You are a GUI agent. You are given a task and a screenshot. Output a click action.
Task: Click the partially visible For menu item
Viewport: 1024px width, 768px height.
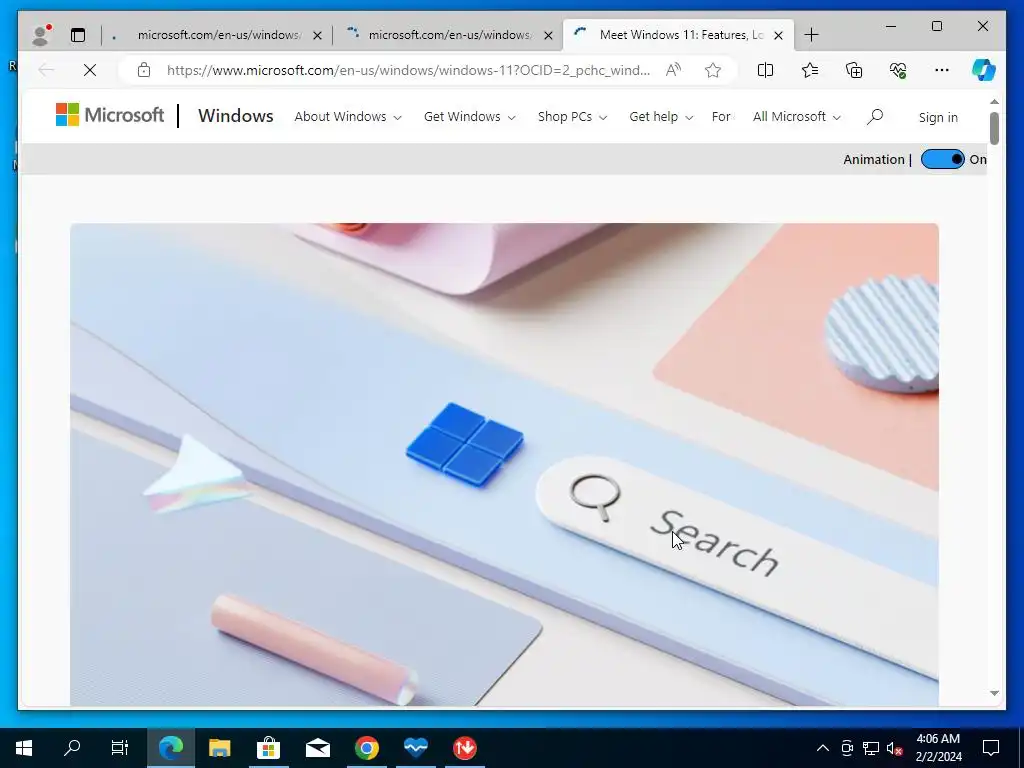(x=721, y=117)
